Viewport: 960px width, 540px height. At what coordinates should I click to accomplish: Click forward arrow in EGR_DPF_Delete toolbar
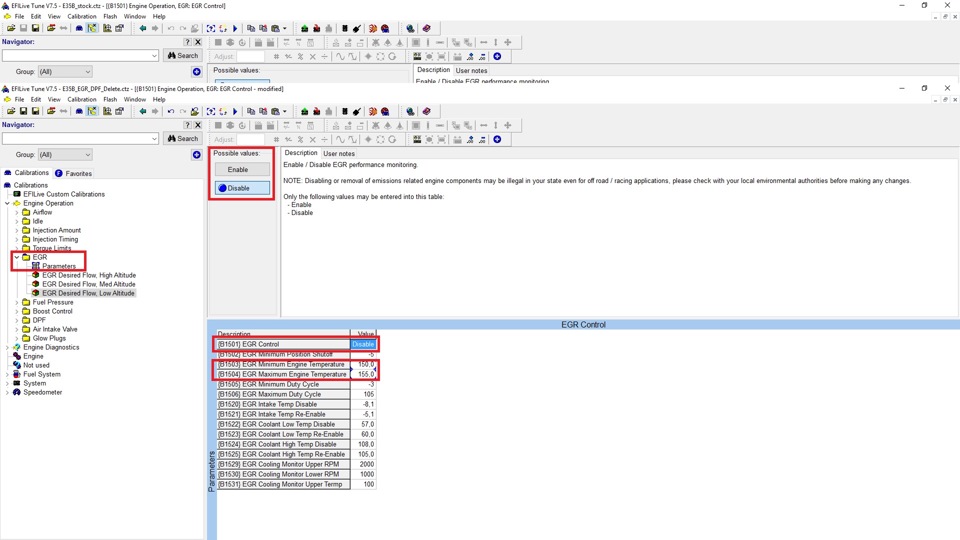(x=155, y=111)
